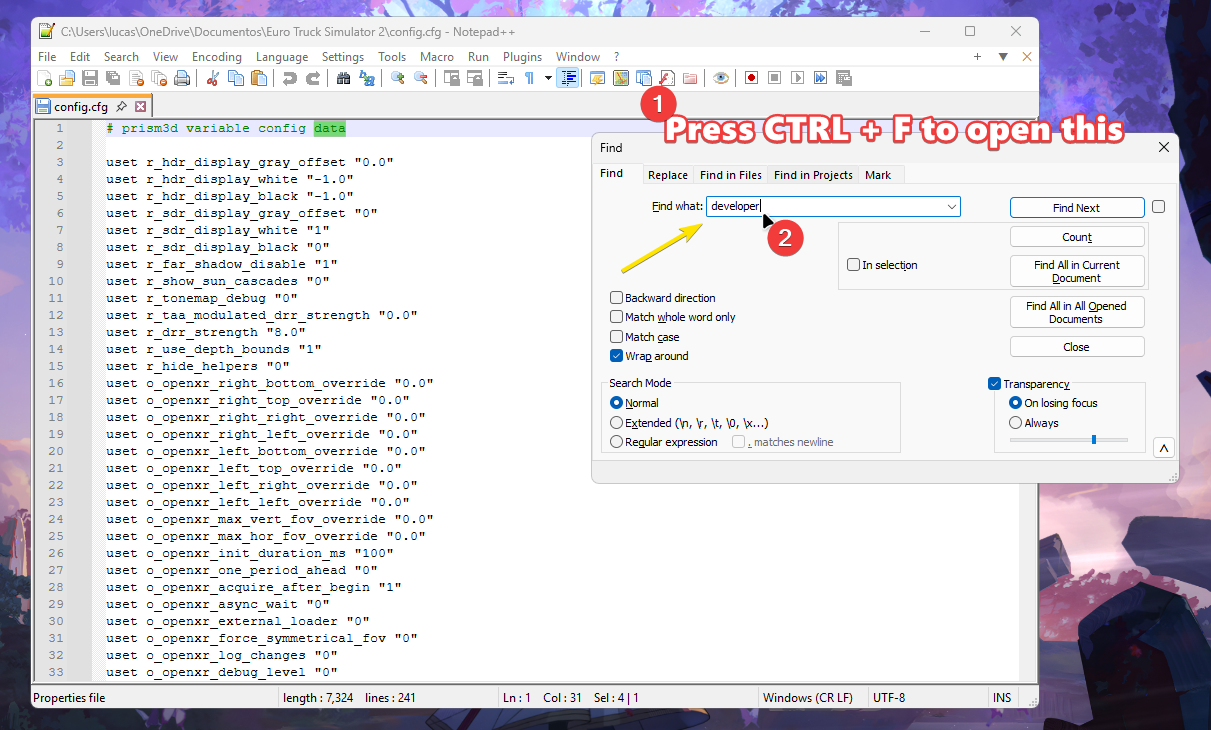Open the File menu
This screenshot has height=730, width=1211.
coord(47,57)
